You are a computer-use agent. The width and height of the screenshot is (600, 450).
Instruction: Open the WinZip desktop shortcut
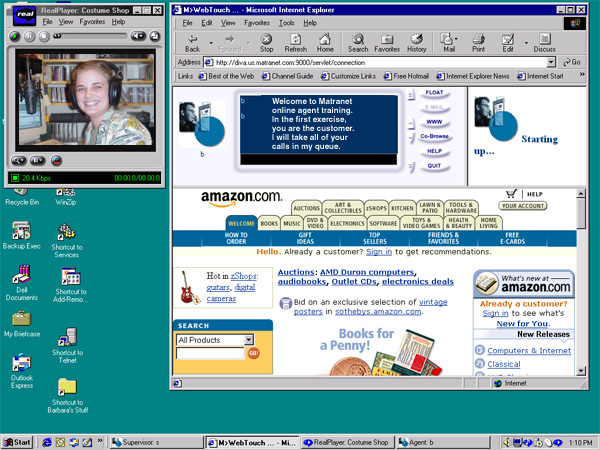[x=65, y=197]
